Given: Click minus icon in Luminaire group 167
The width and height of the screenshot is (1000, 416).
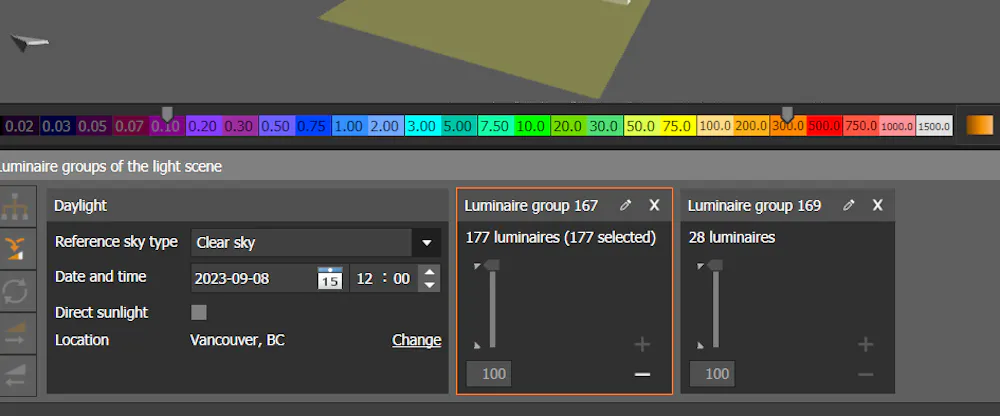Looking at the screenshot, I should (642, 374).
